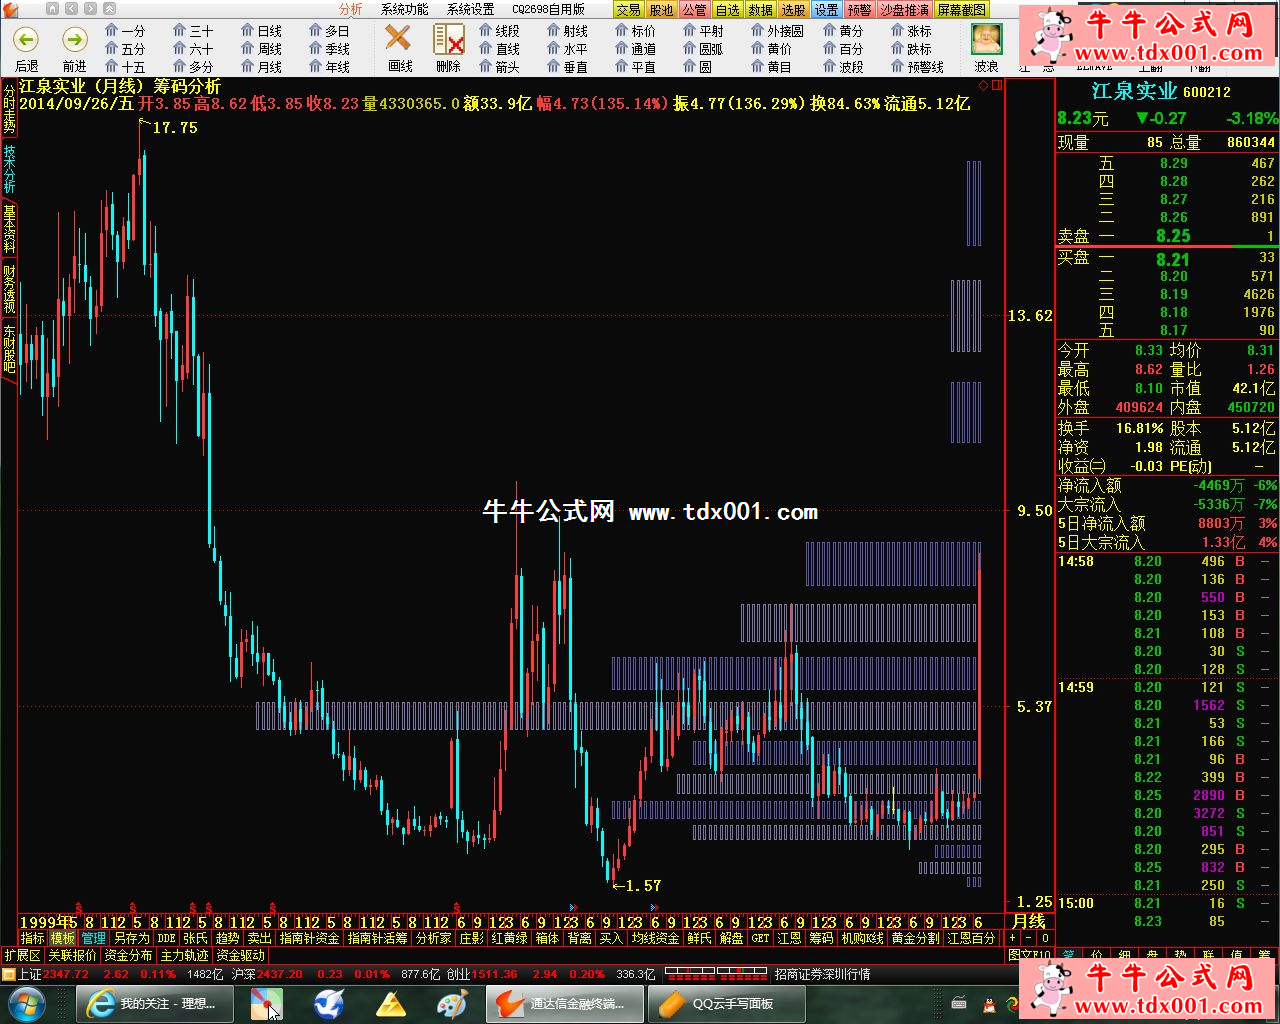Open the 波浪 wave tool icon
This screenshot has height=1024, width=1280.
[987, 40]
